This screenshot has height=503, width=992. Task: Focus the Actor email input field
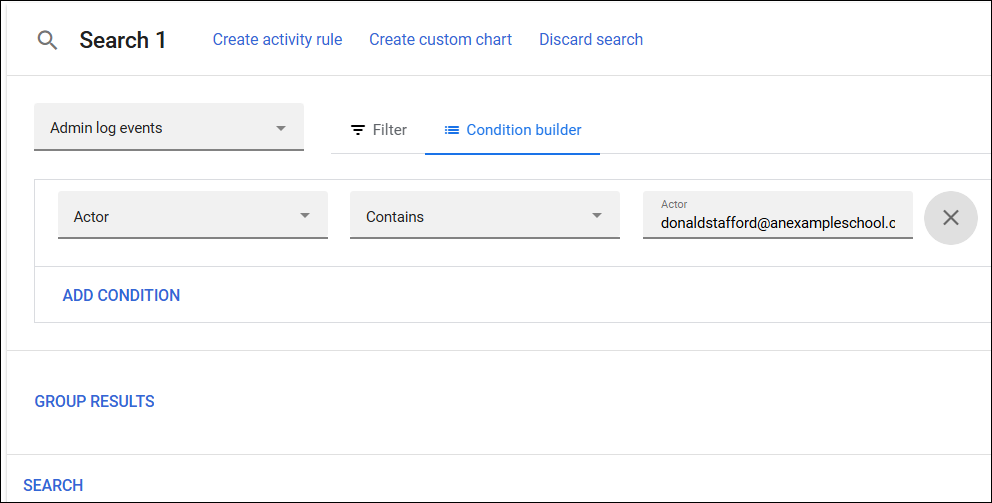[x=777, y=222]
